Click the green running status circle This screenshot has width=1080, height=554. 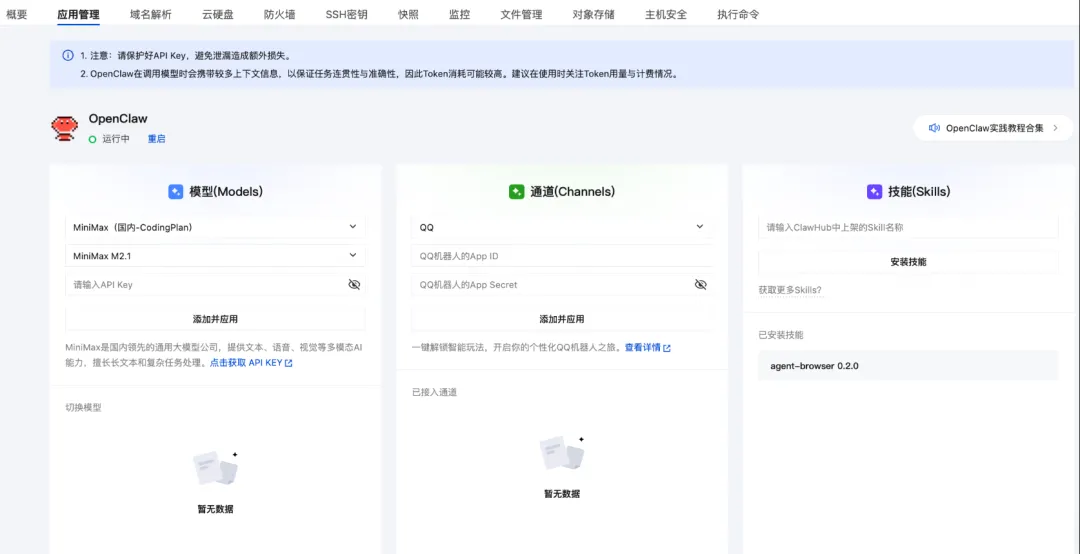click(92, 139)
